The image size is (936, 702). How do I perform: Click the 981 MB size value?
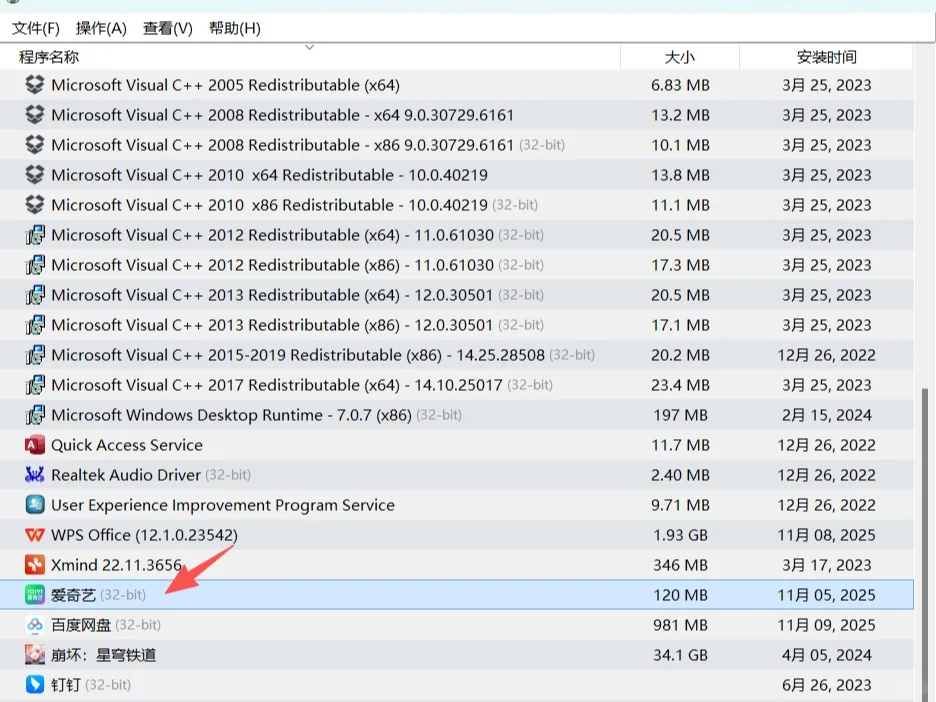pyautogui.click(x=680, y=625)
